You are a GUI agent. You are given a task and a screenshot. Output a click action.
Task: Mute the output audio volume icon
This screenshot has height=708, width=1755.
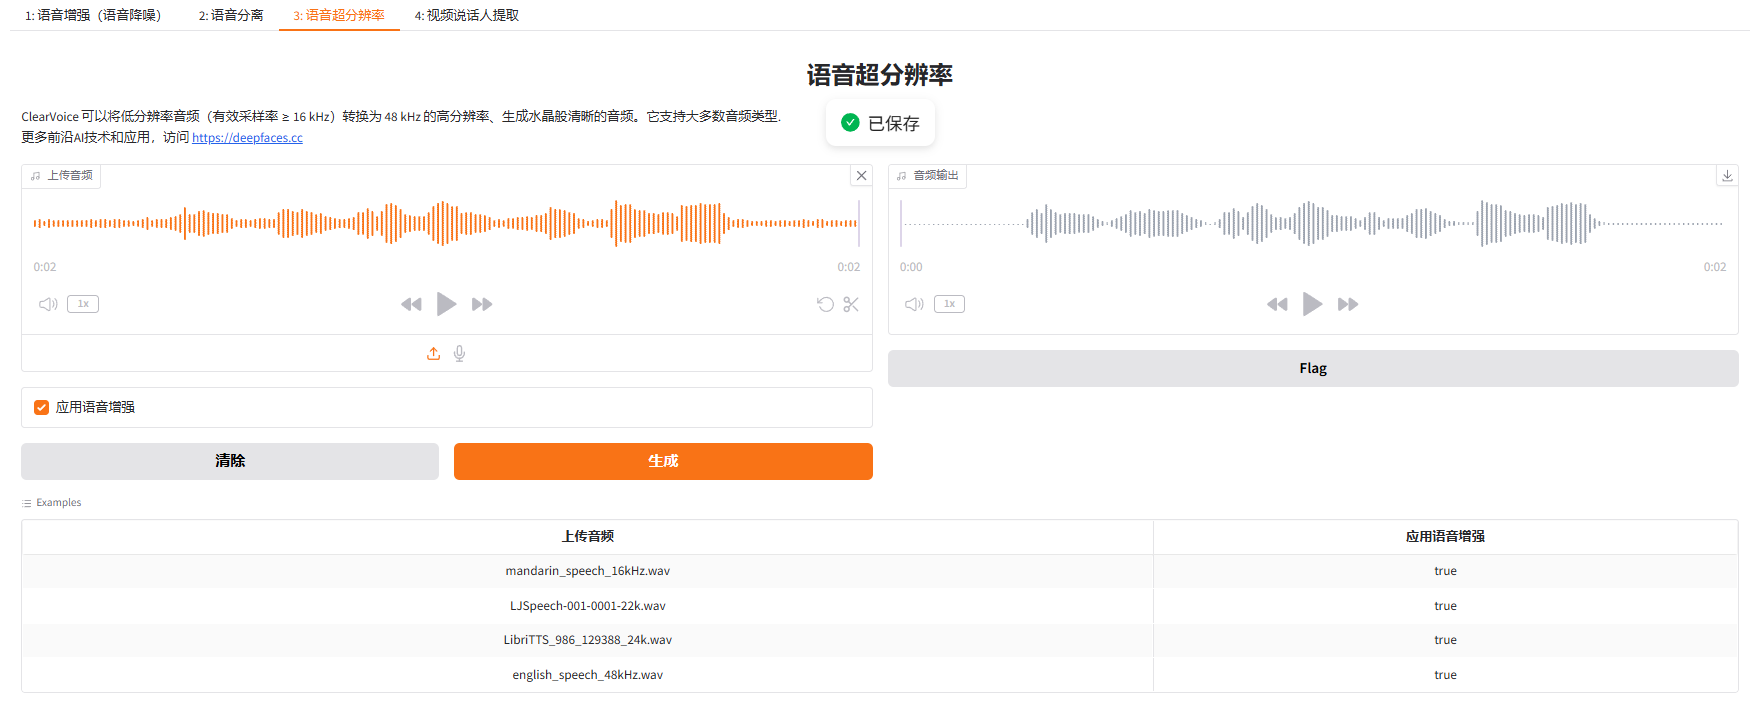coord(913,304)
